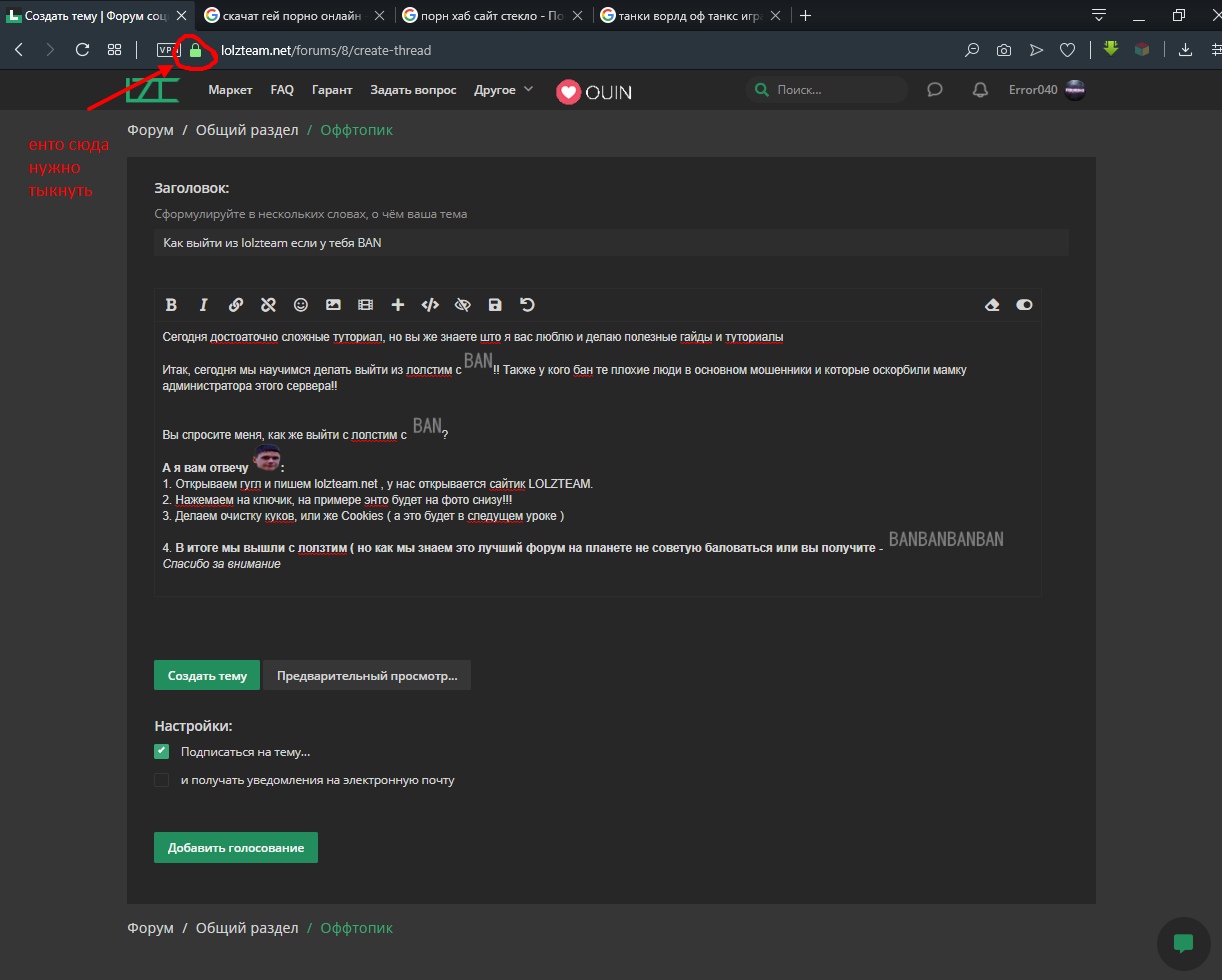Apply bold formatting in the editor
1222x980 pixels.
171,305
